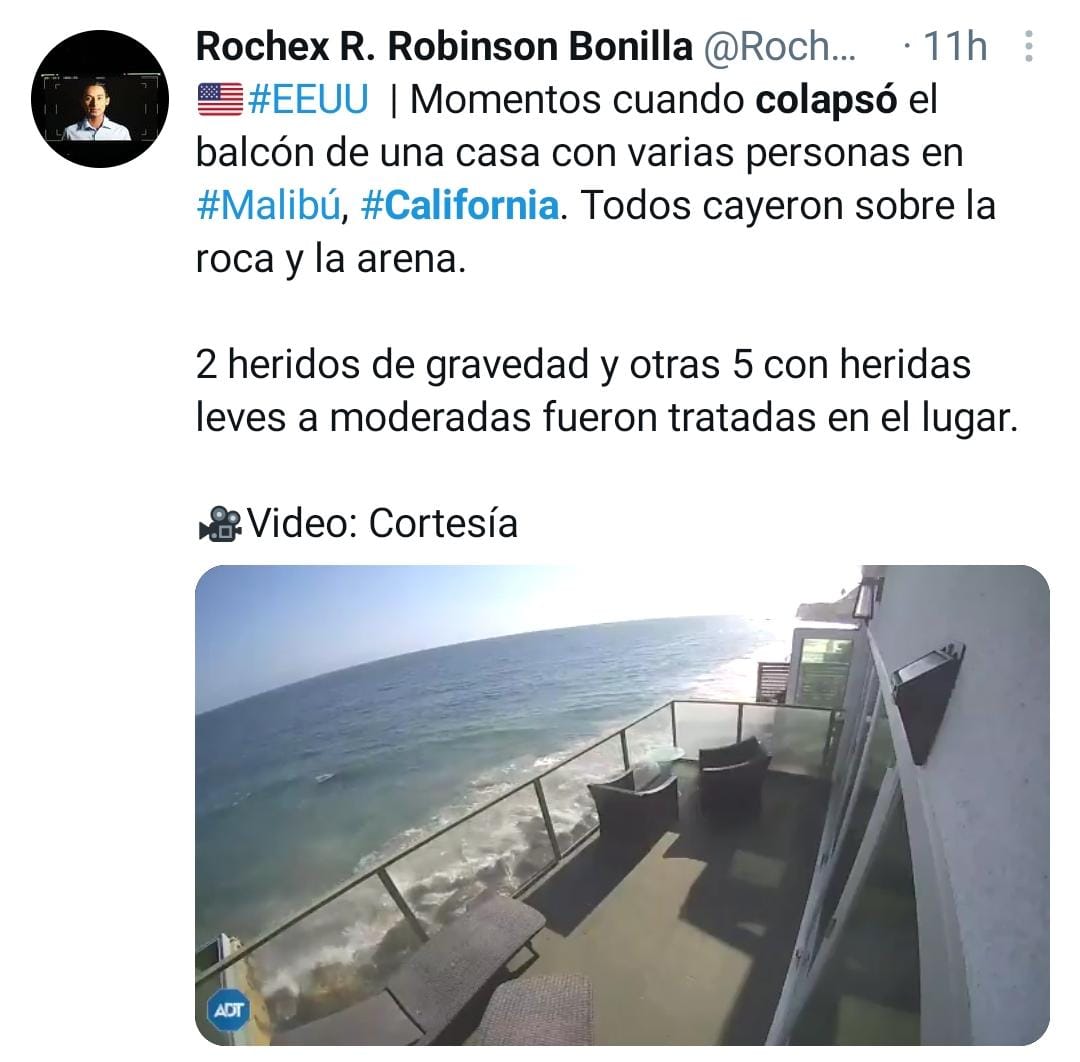Click the US flag emoji

pos(220,99)
